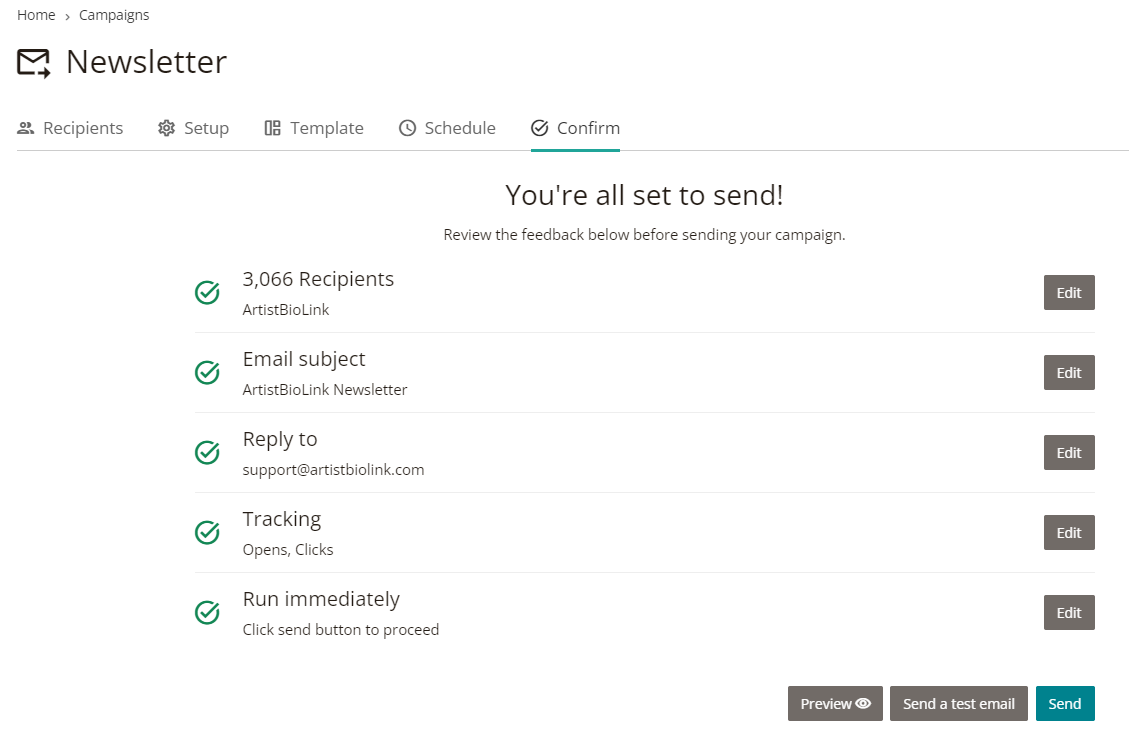Click the ArtistBioLink Newsletter subject text
The image size is (1129, 750).
pos(325,389)
